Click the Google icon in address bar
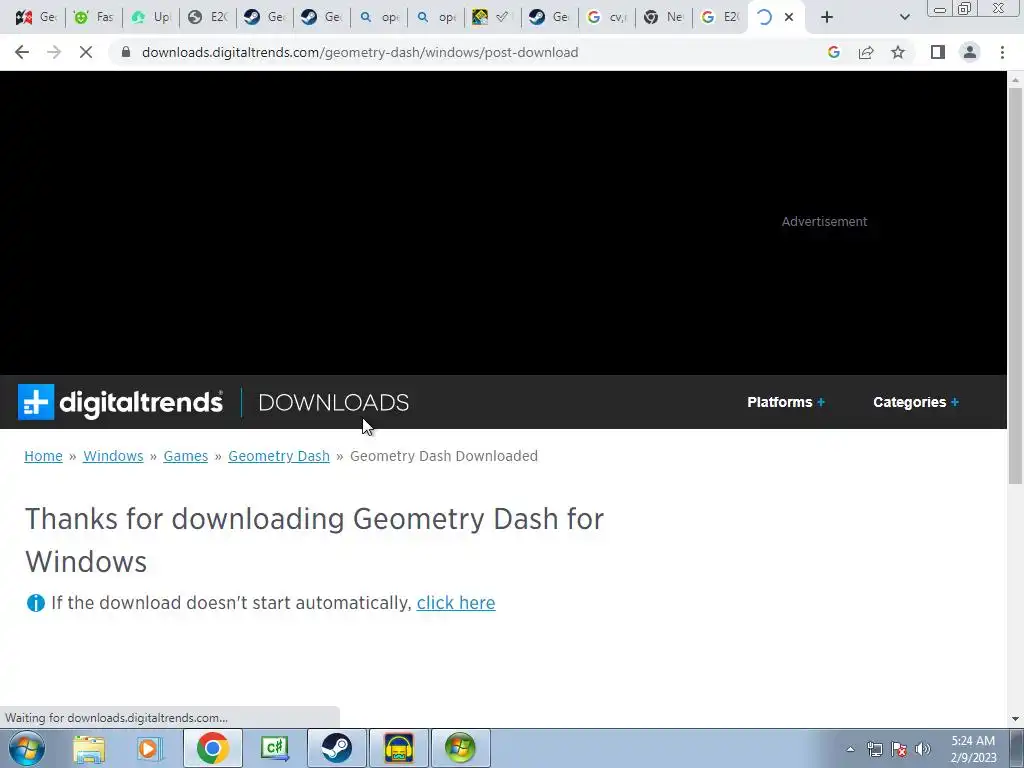Screen dimensions: 1024x768 click(833, 52)
